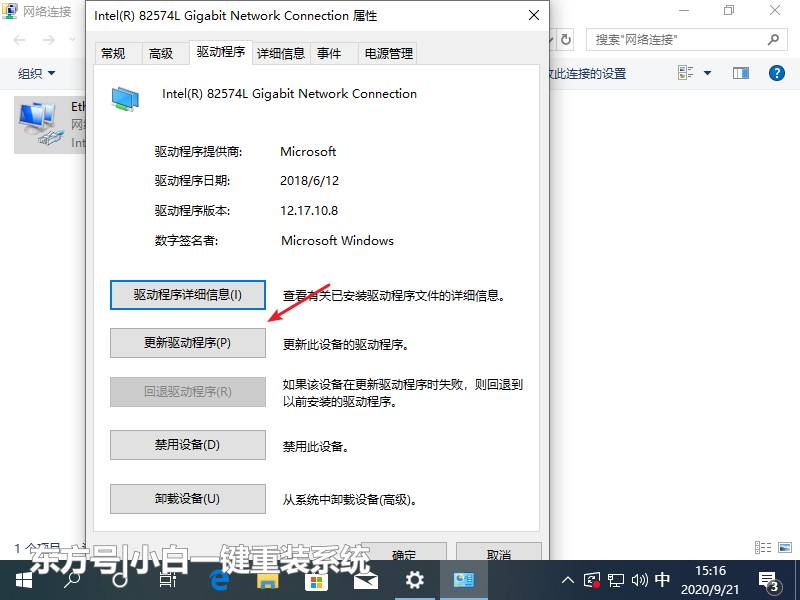Click 禁用设备(D) button
The image size is (800, 600).
[x=188, y=445]
